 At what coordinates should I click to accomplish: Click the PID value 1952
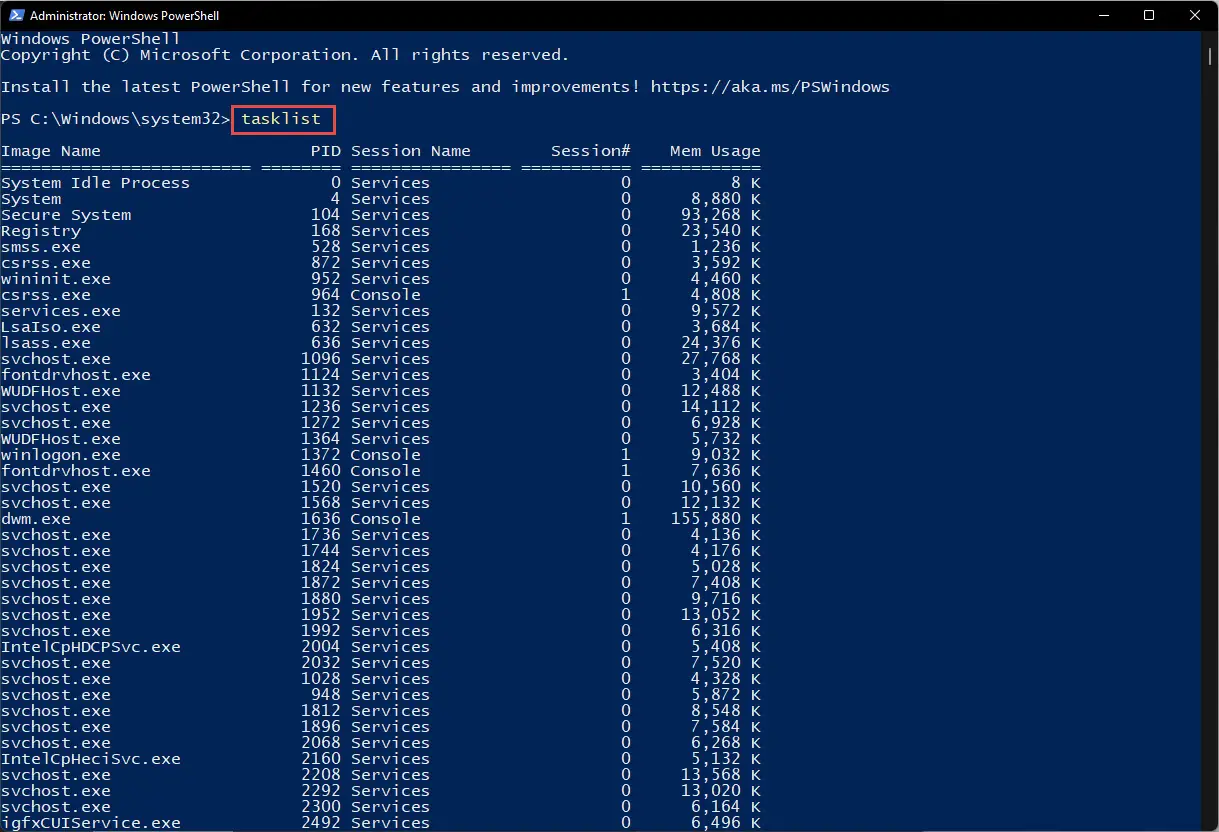tap(321, 615)
